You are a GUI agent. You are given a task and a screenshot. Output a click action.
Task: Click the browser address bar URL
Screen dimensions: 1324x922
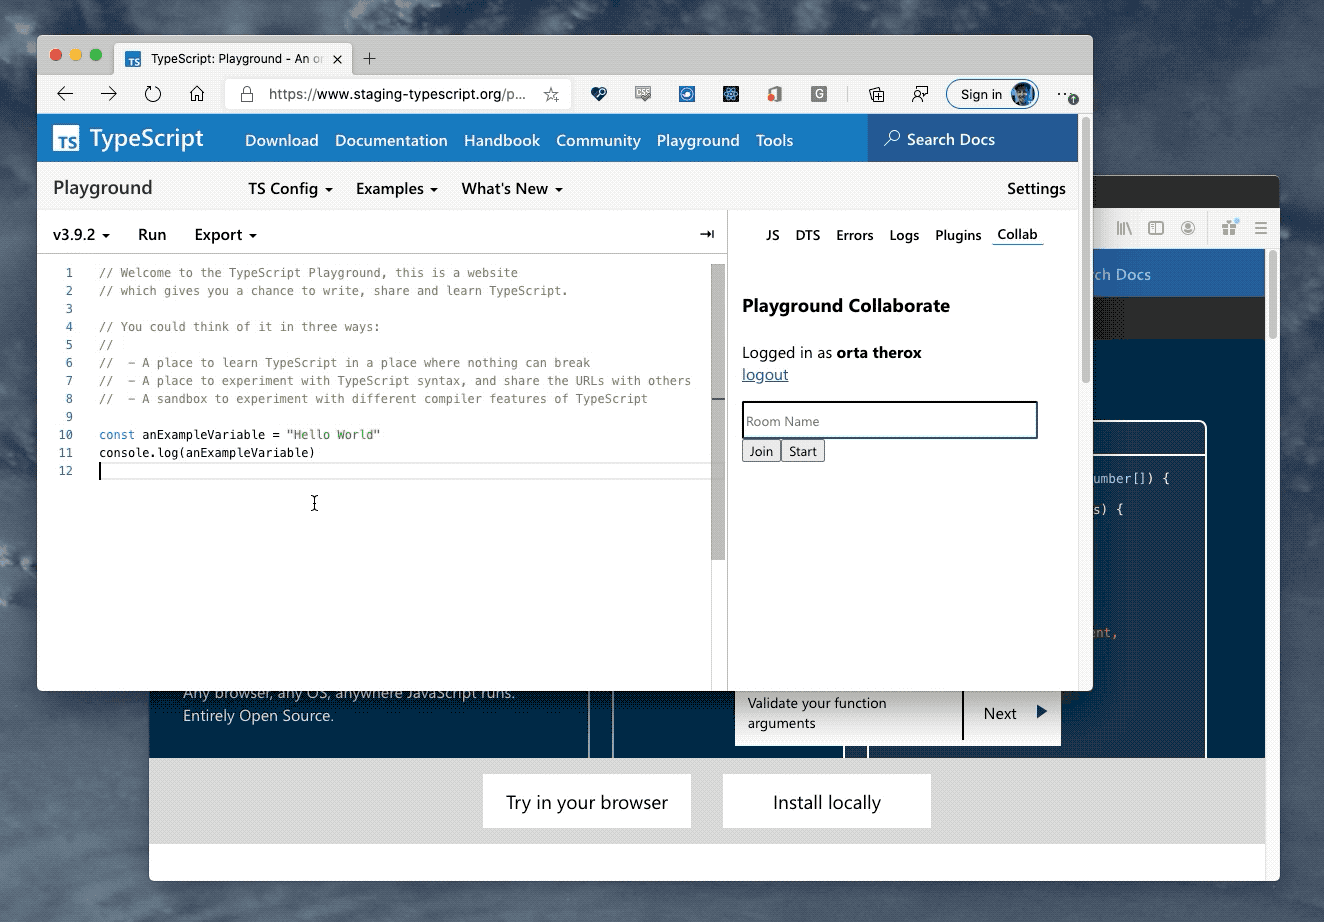(397, 94)
